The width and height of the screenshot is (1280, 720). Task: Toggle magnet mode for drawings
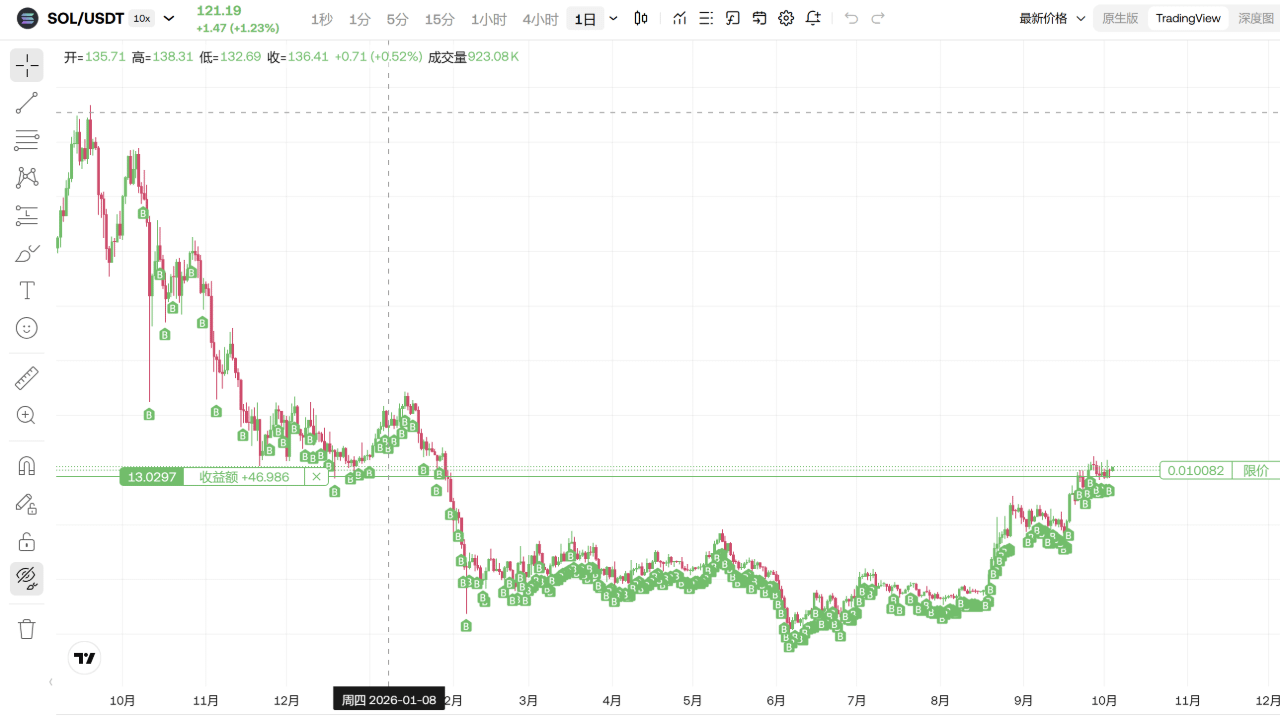pyautogui.click(x=27, y=466)
